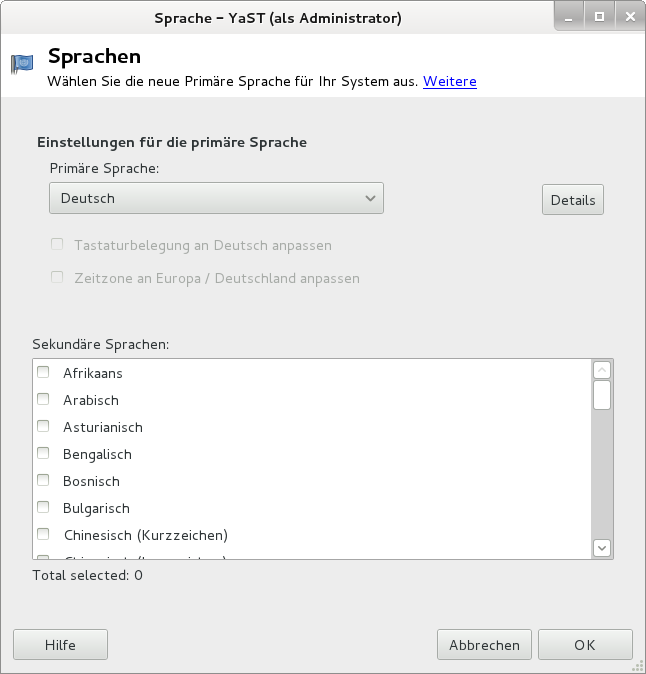Click the scroll-down arrow of language list

click(x=602, y=547)
